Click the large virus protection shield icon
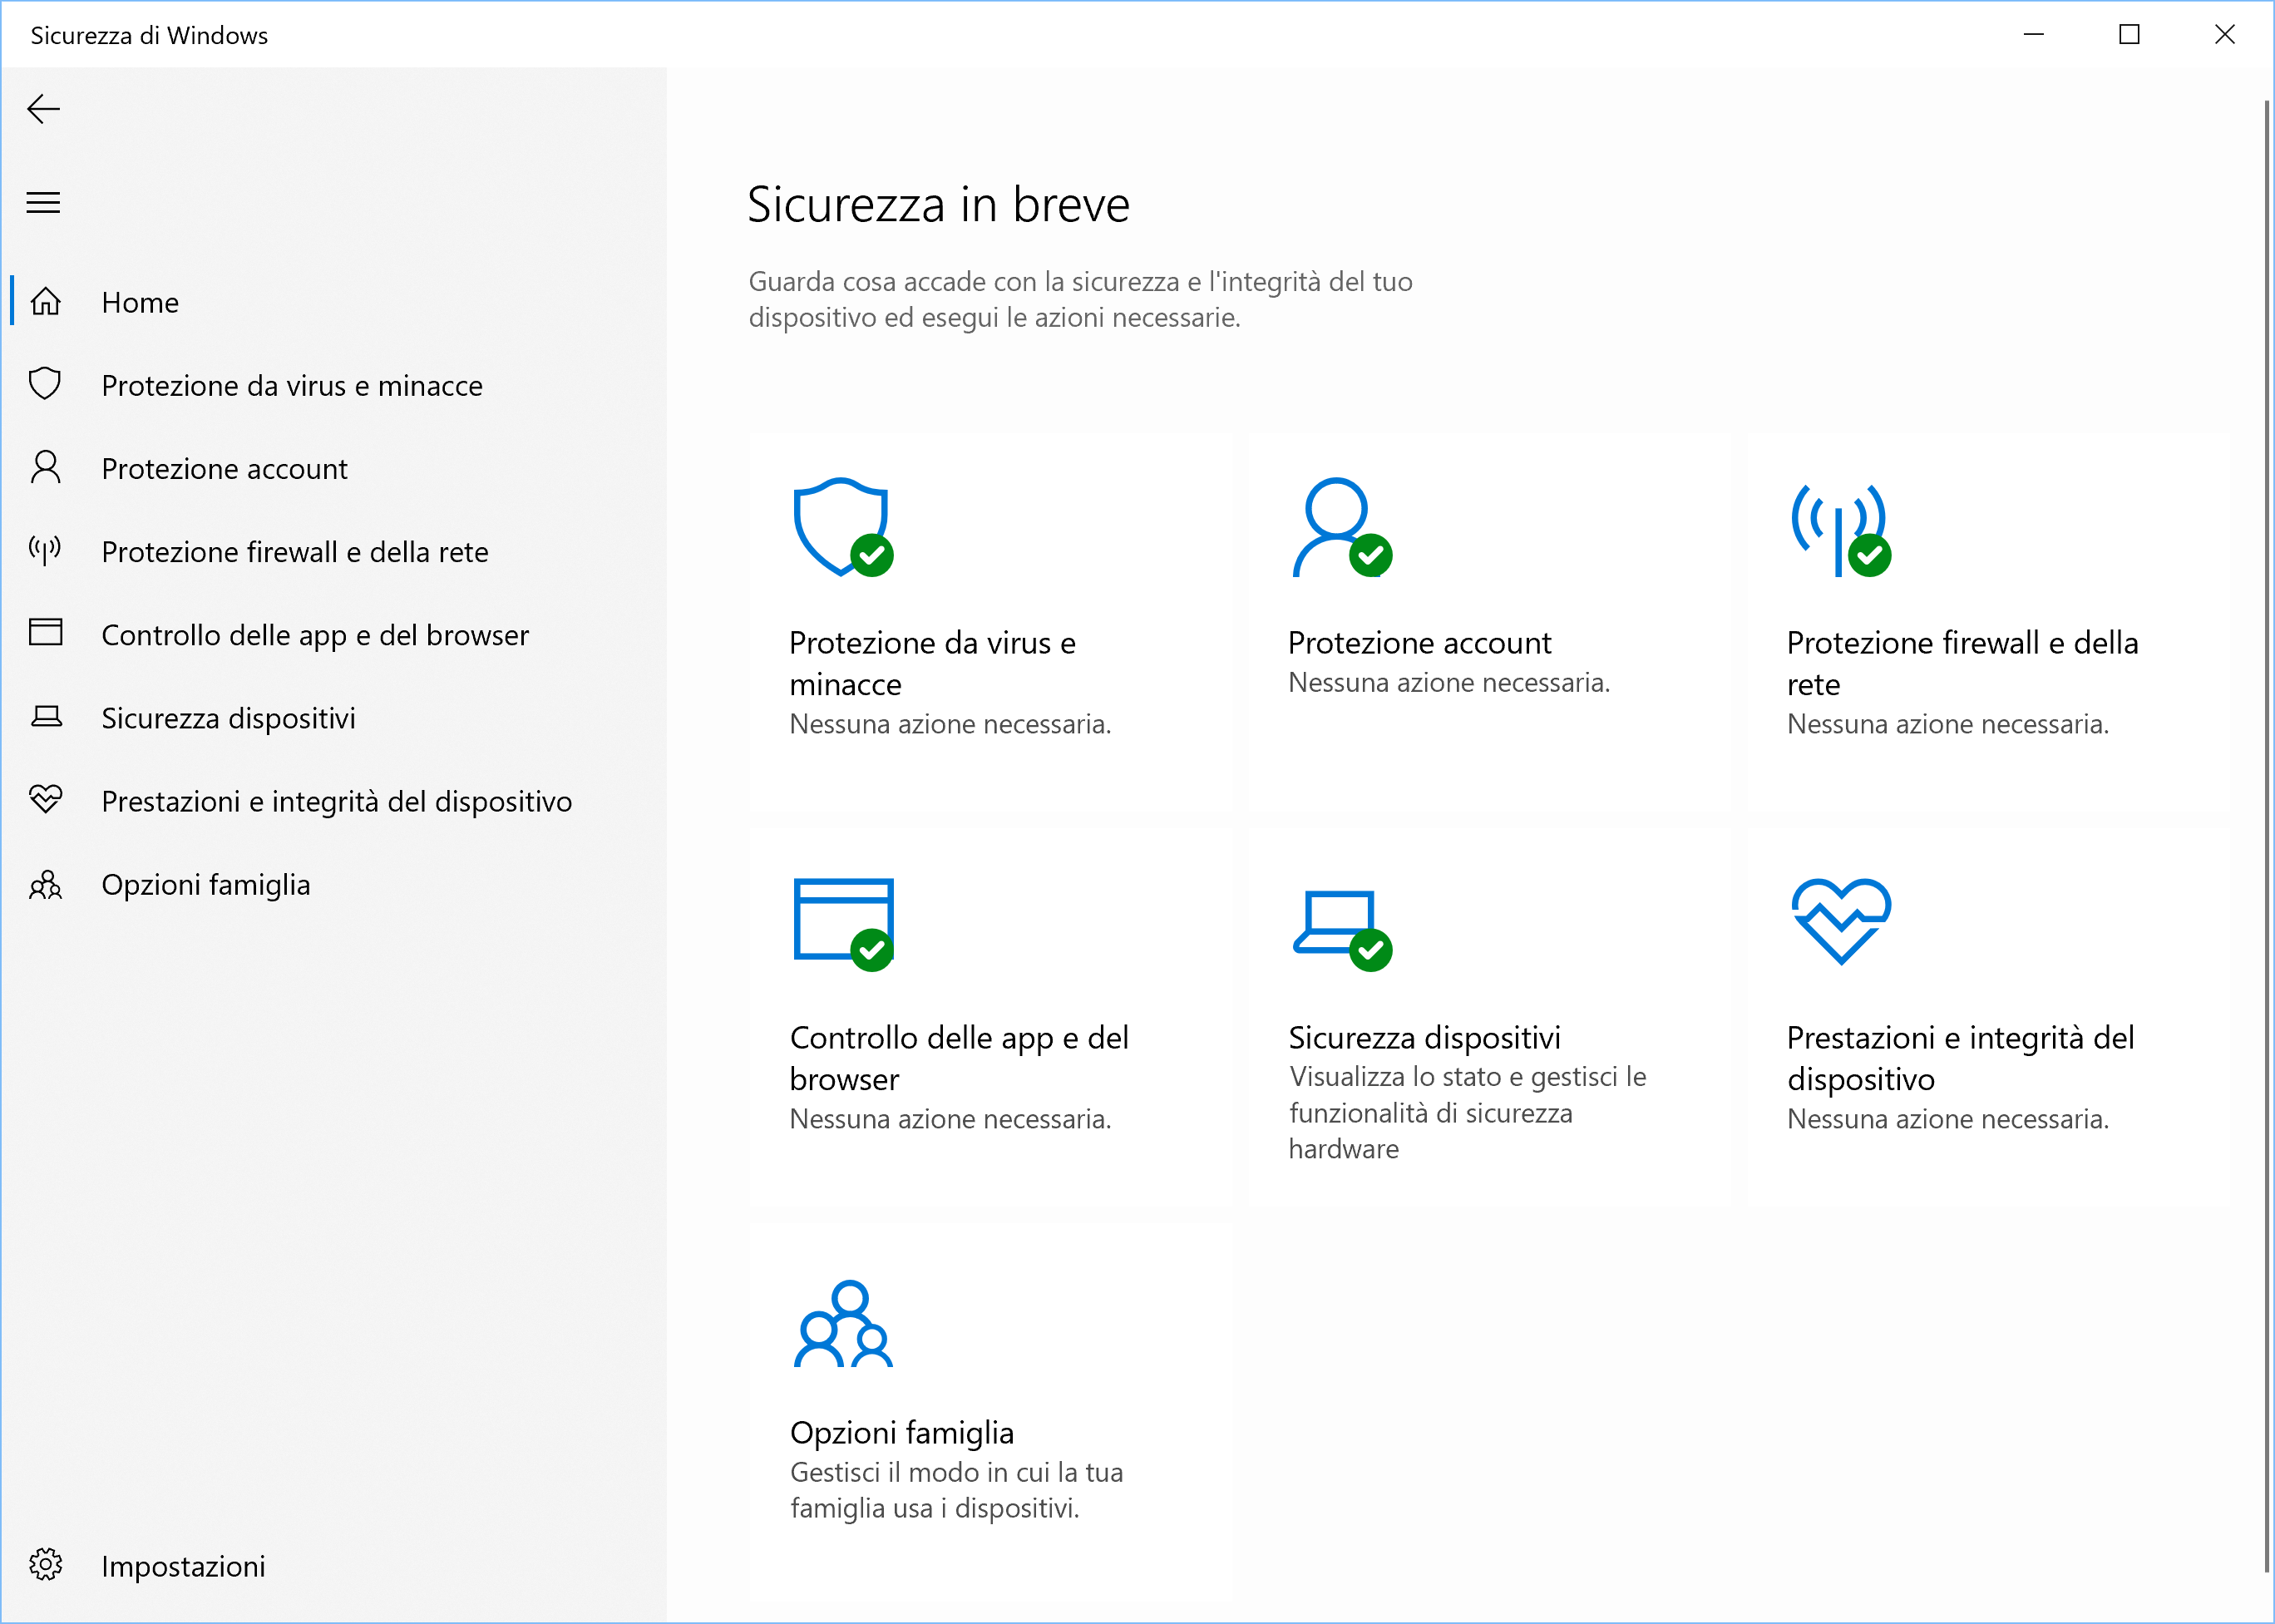The width and height of the screenshot is (2275, 1624). tap(843, 528)
